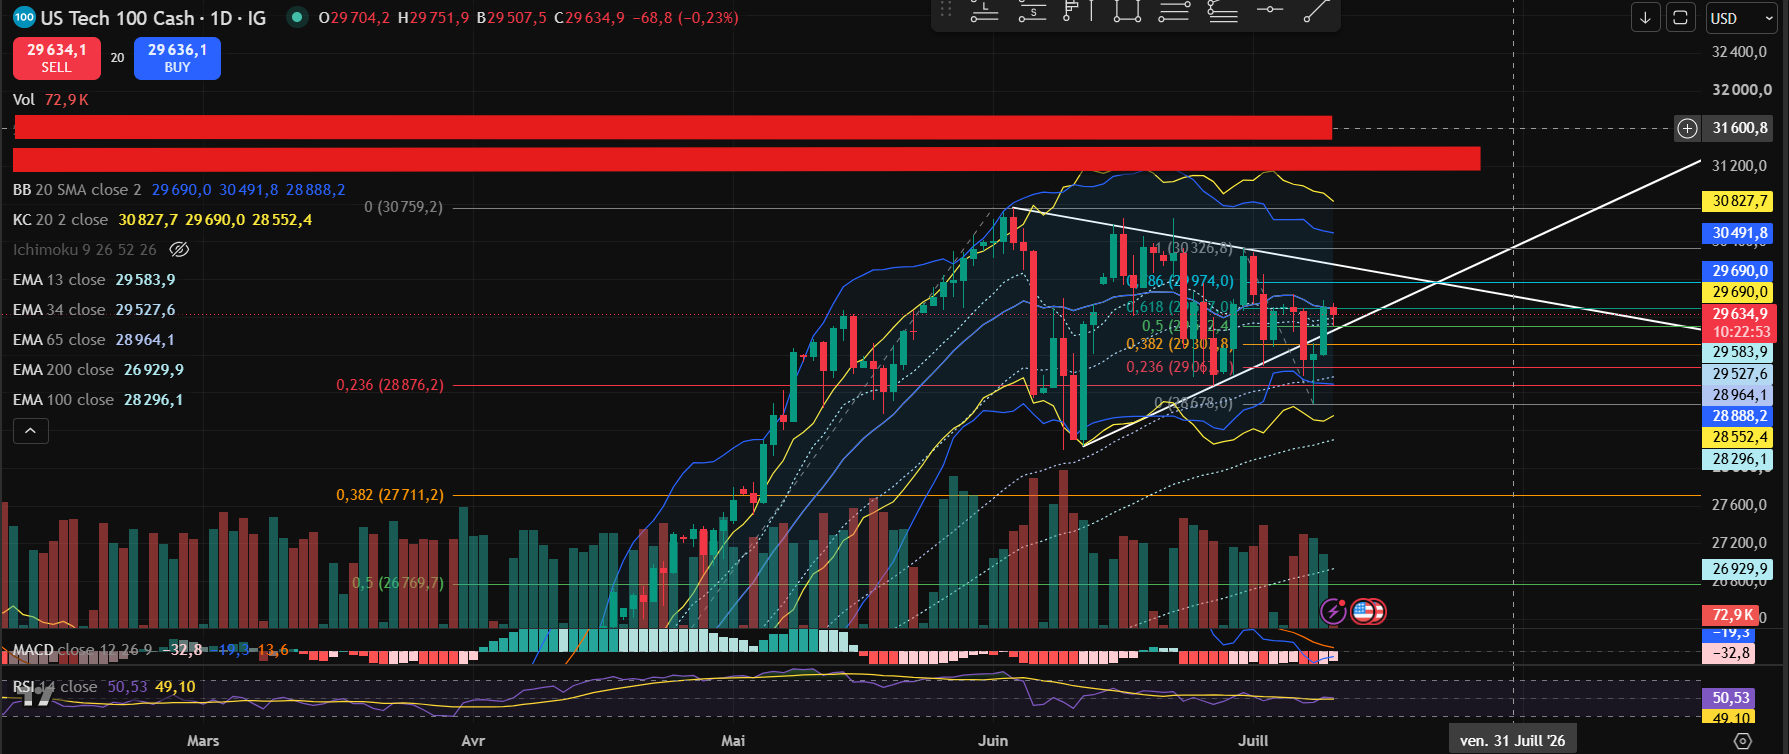Click the close value C29 634,9
This screenshot has width=1789, height=754.
point(589,18)
